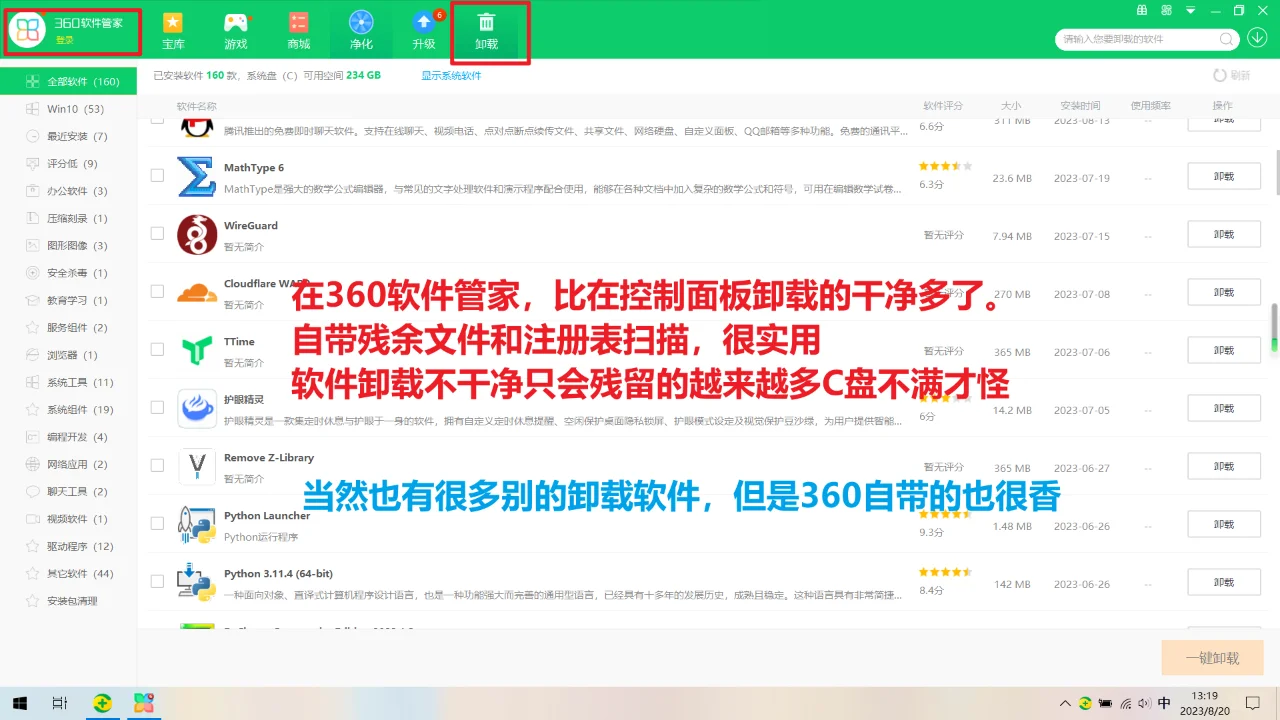The image size is (1280, 720).
Task: Click the home star icon in the toolbar
Action: [173, 30]
